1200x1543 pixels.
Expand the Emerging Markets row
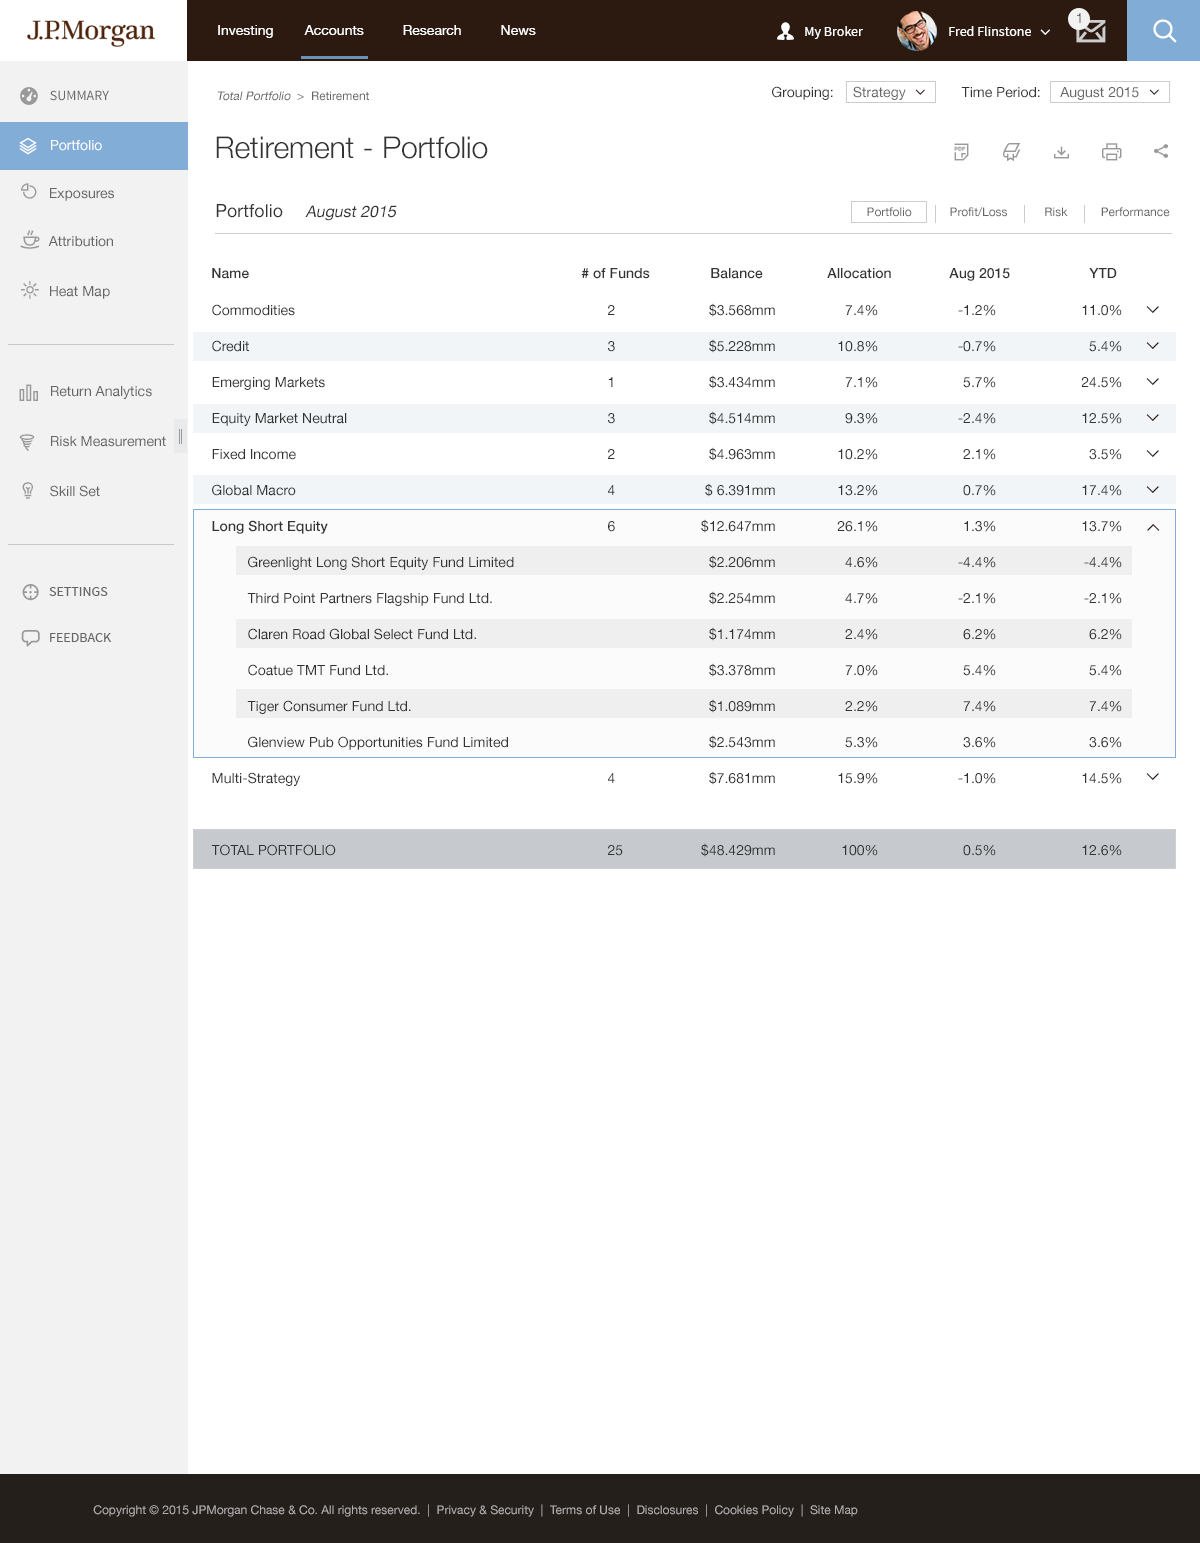click(x=1152, y=382)
